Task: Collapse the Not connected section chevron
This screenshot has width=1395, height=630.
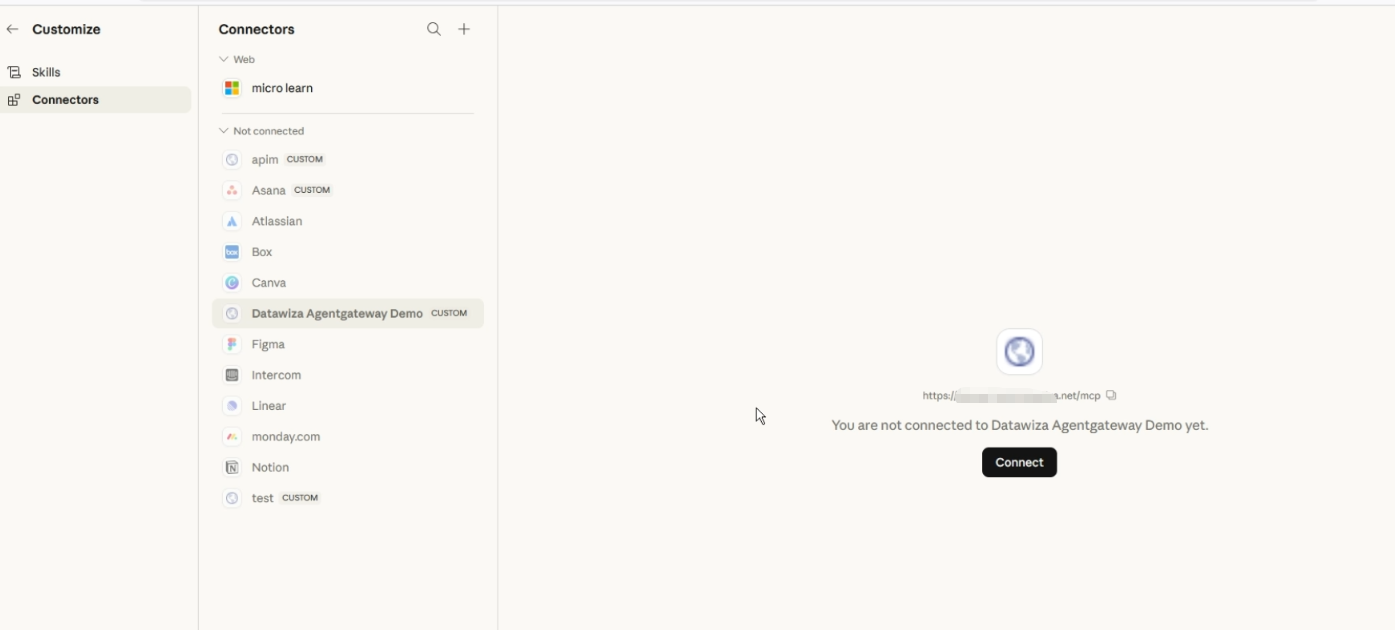Action: [x=224, y=131]
